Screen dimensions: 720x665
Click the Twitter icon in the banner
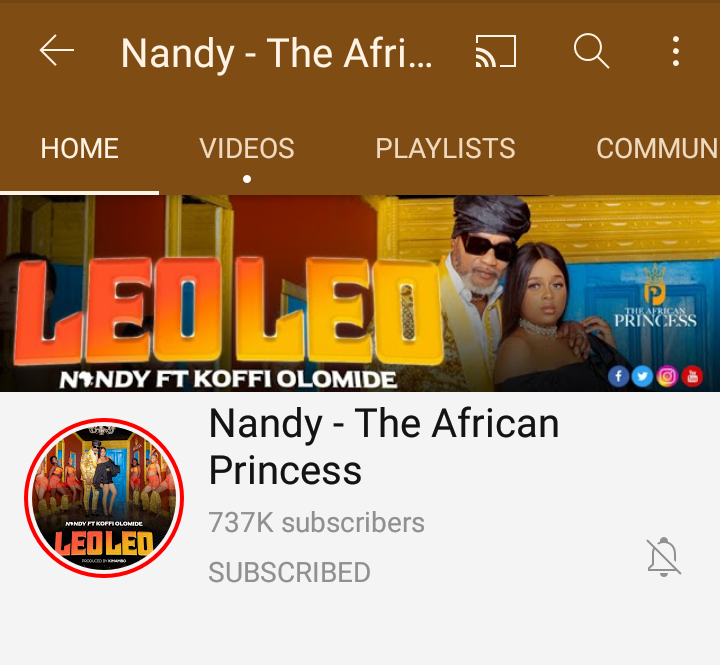(642, 377)
